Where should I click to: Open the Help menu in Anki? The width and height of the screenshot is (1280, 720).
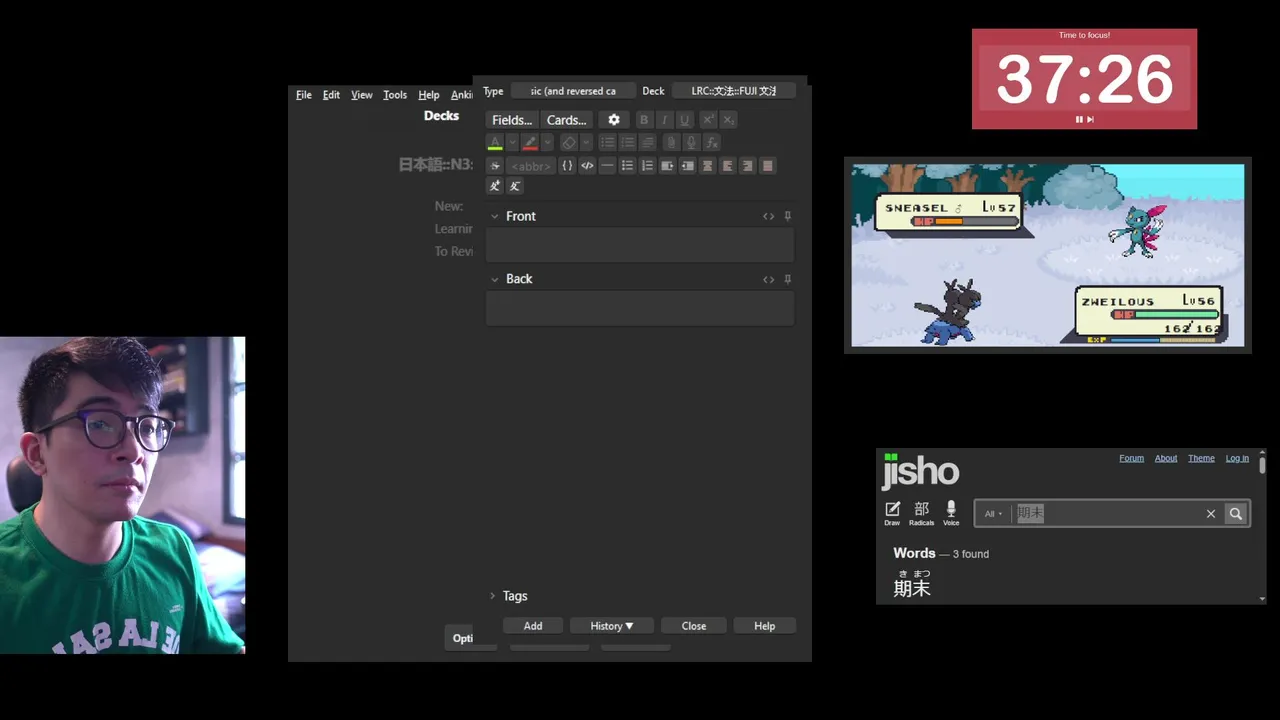click(x=429, y=95)
